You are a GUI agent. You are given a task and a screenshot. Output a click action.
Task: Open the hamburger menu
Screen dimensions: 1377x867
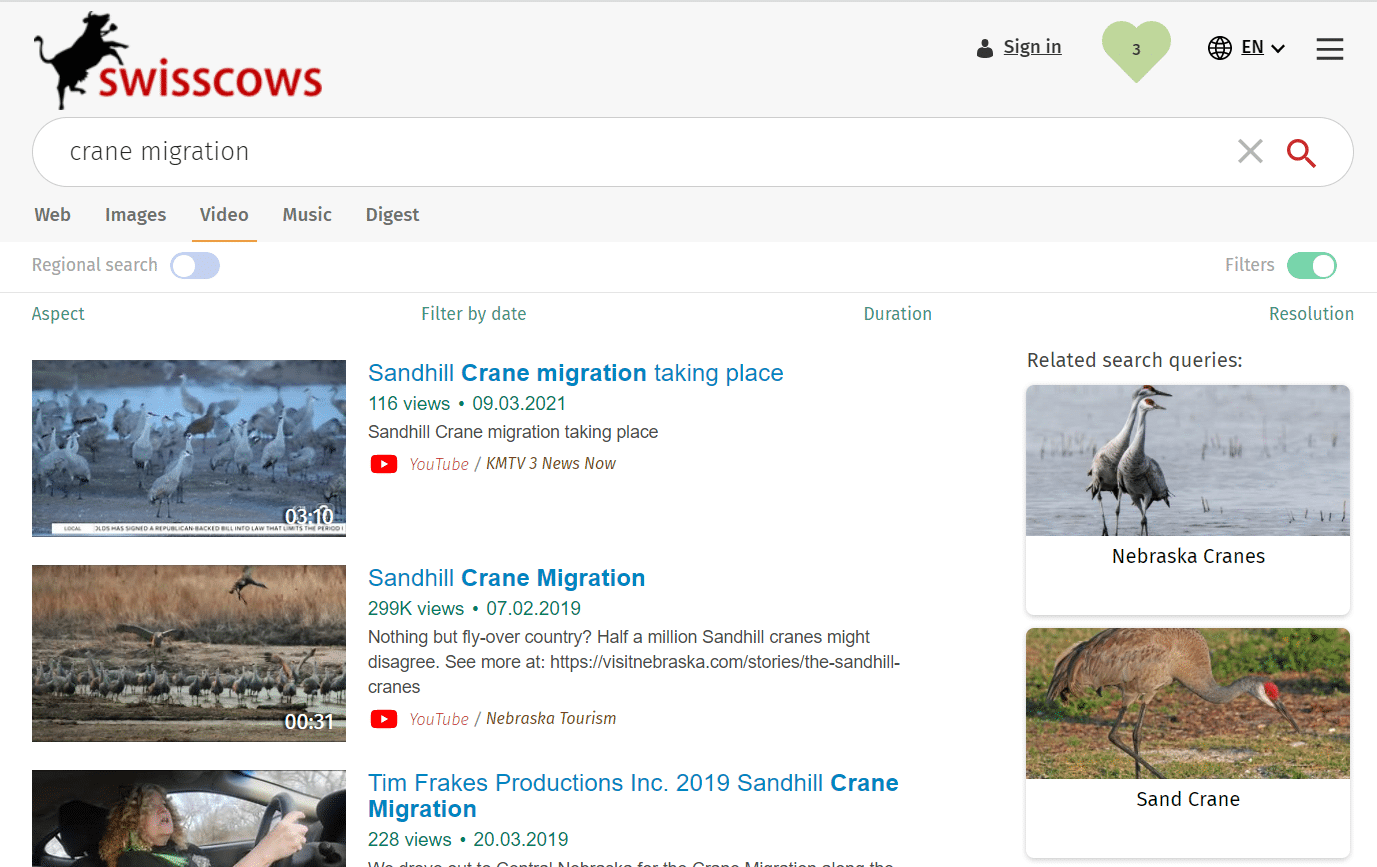[1330, 48]
